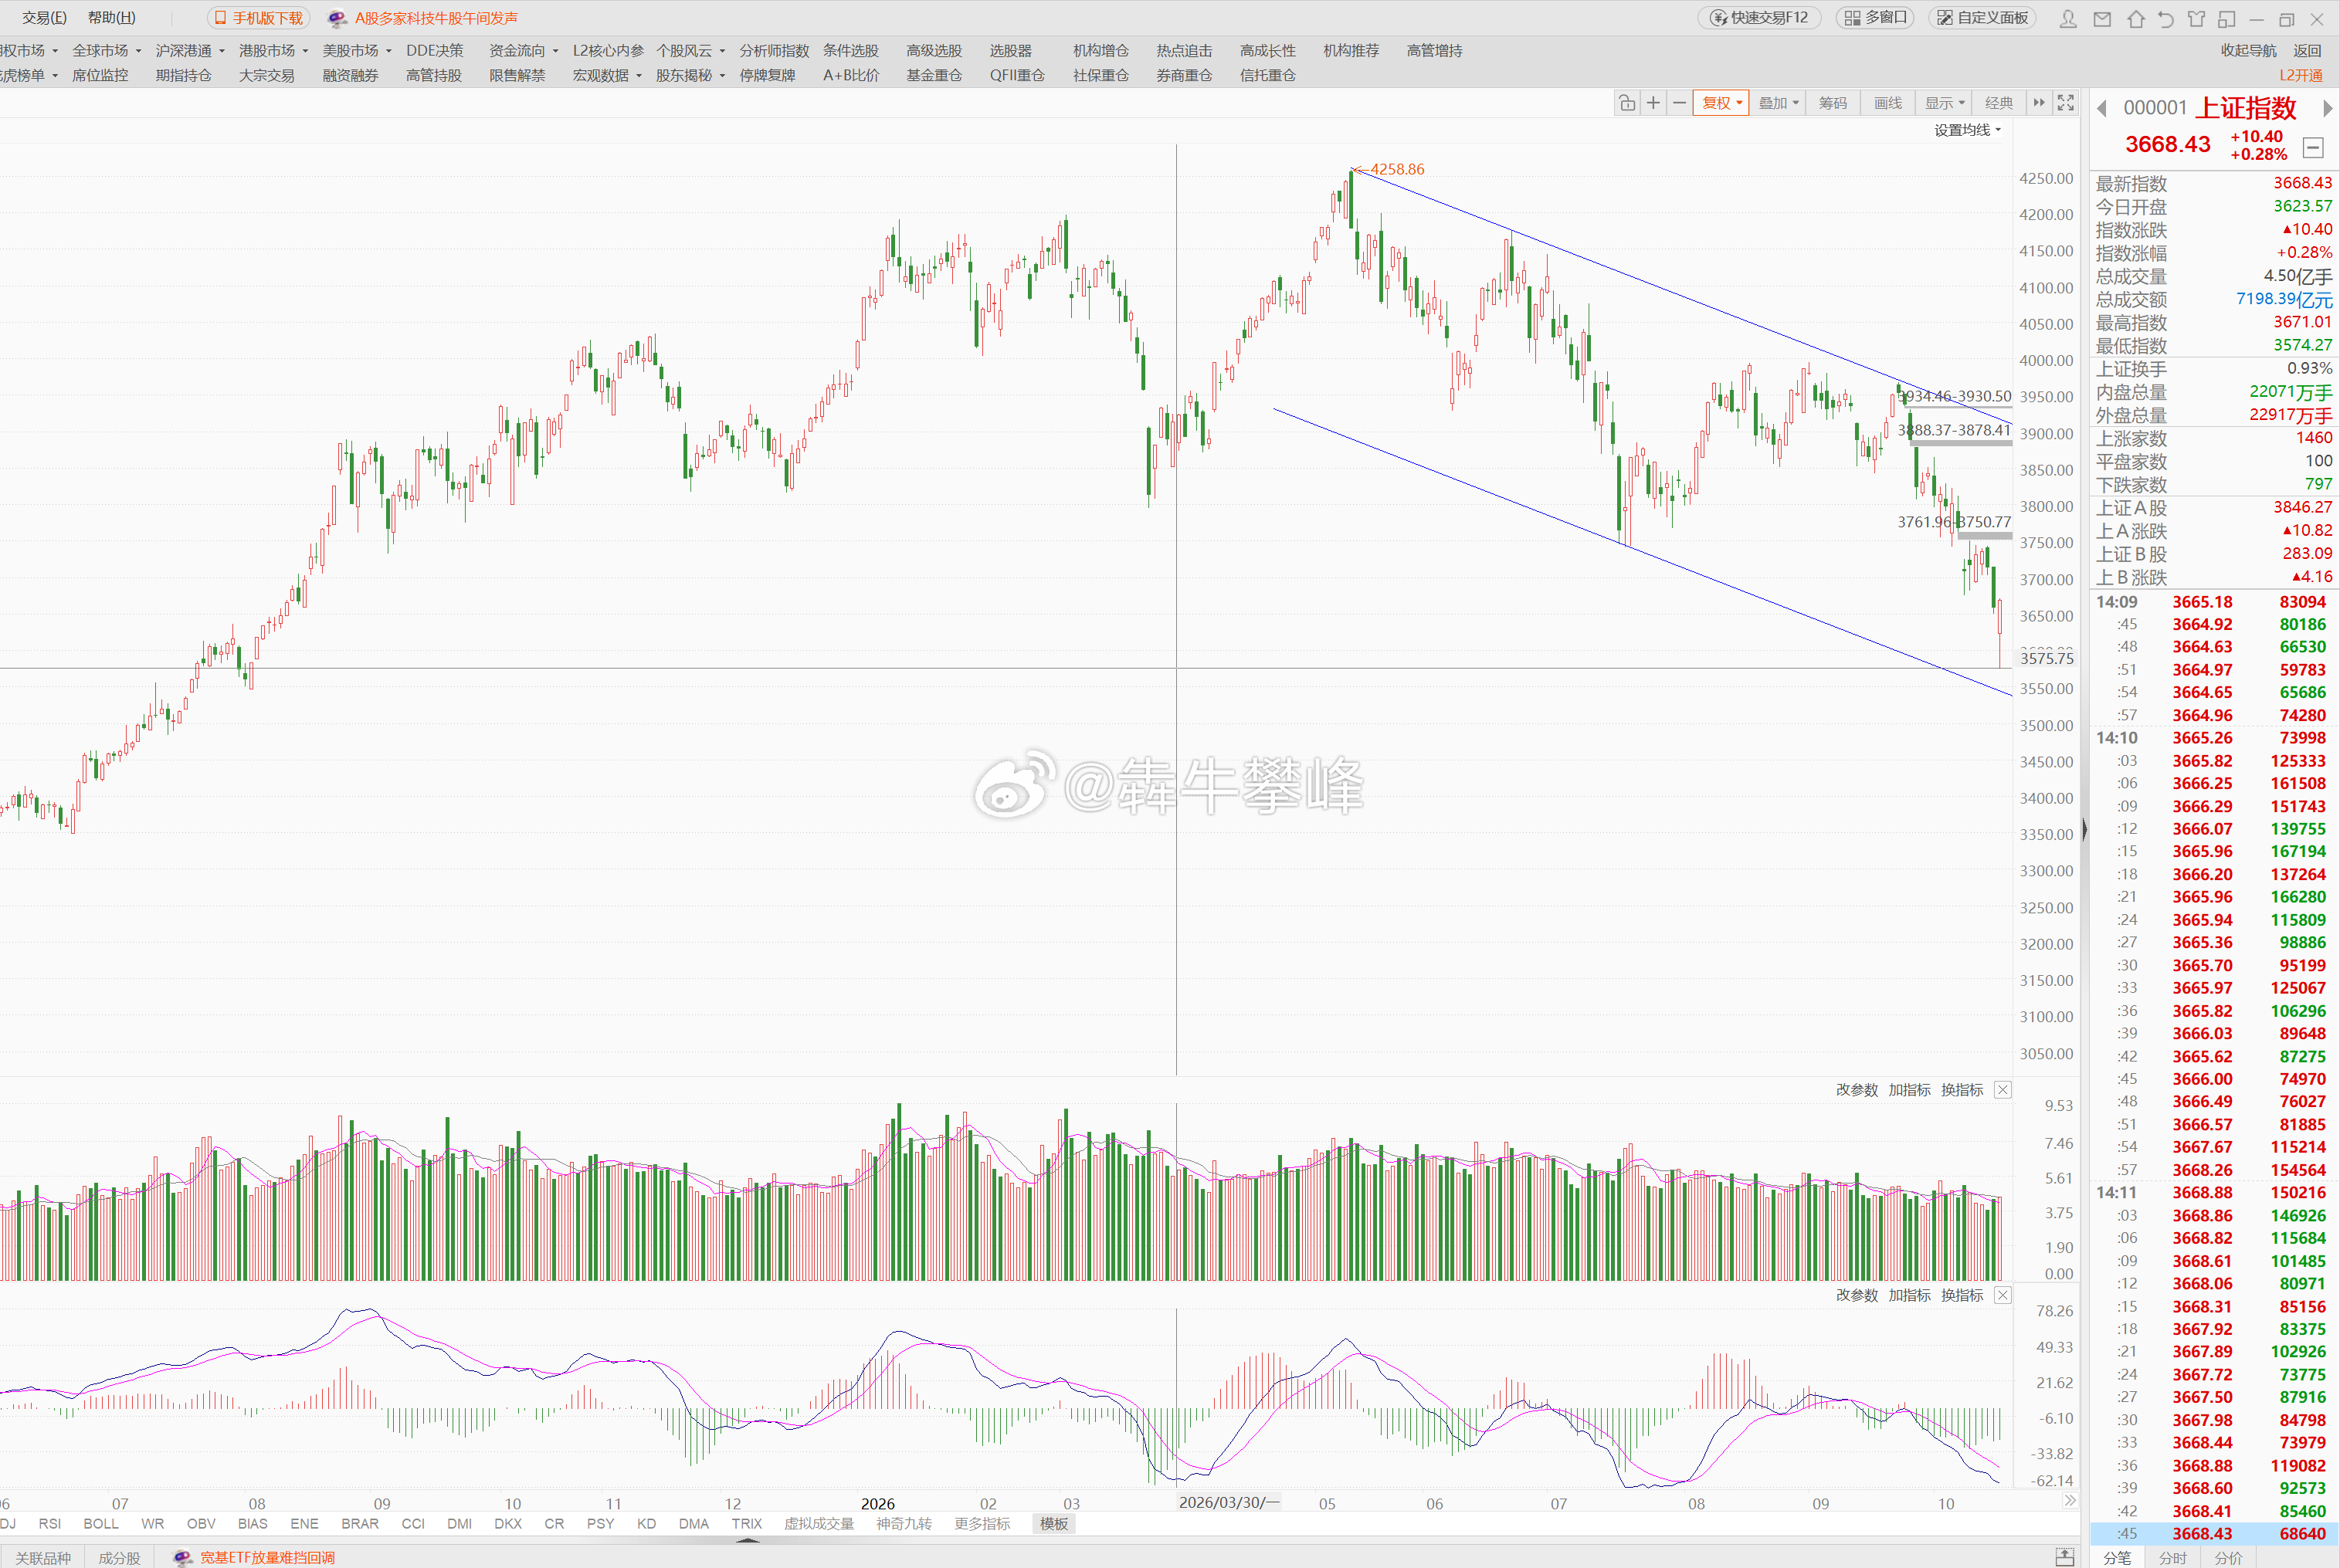Go to home via house icon

coord(2135,19)
